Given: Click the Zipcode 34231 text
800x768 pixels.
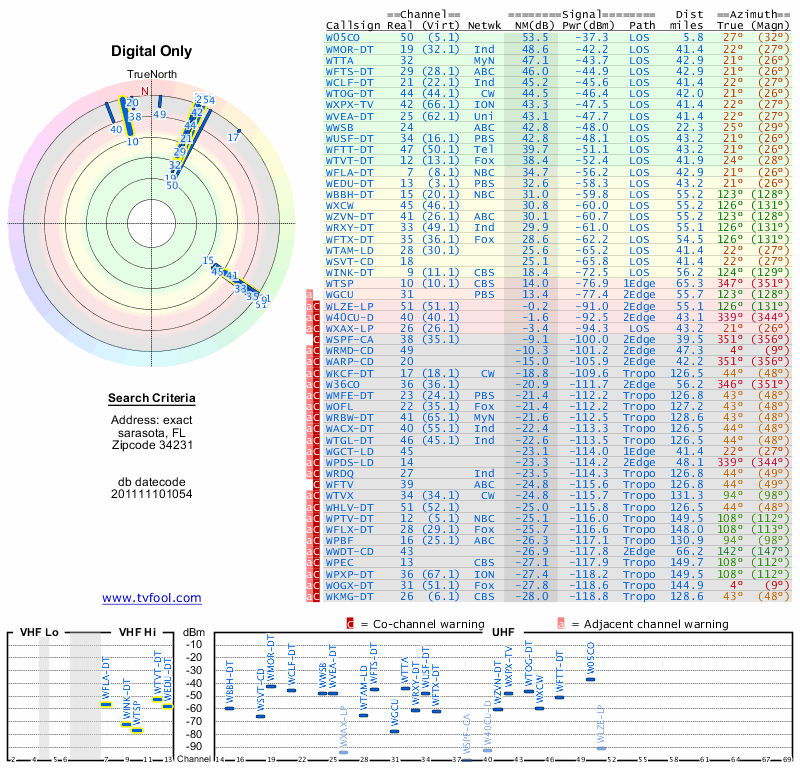Looking at the screenshot, I should [153, 445].
